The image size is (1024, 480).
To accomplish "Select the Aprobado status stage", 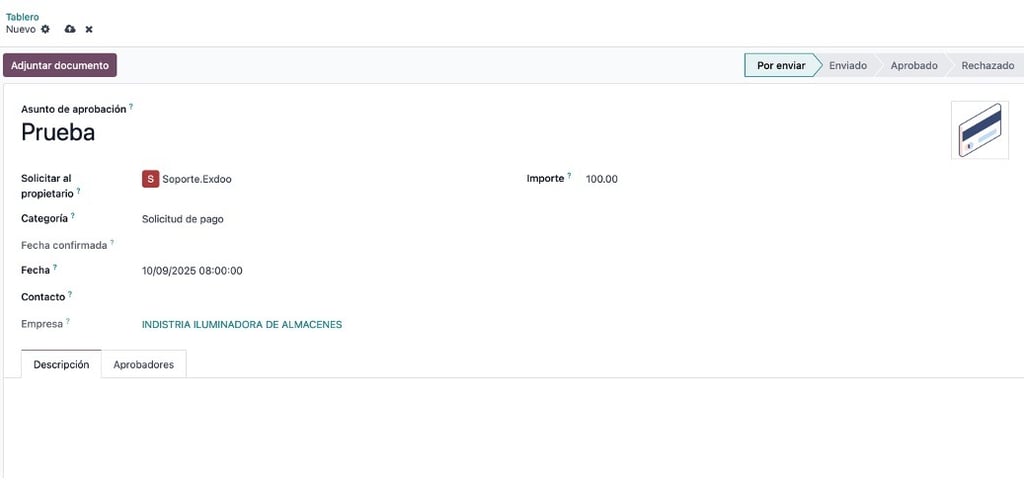I will 914,65.
